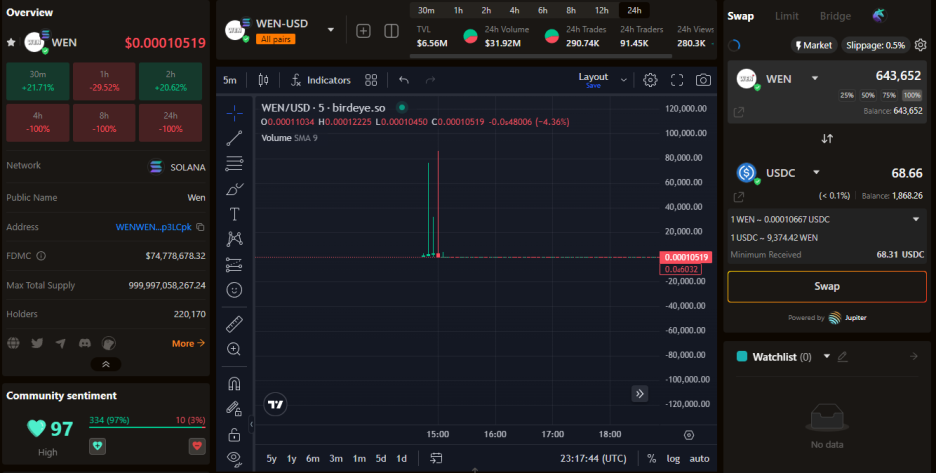The image size is (936, 473).
Task: Adjust Slippage 0.5% setting
Action: tap(875, 45)
